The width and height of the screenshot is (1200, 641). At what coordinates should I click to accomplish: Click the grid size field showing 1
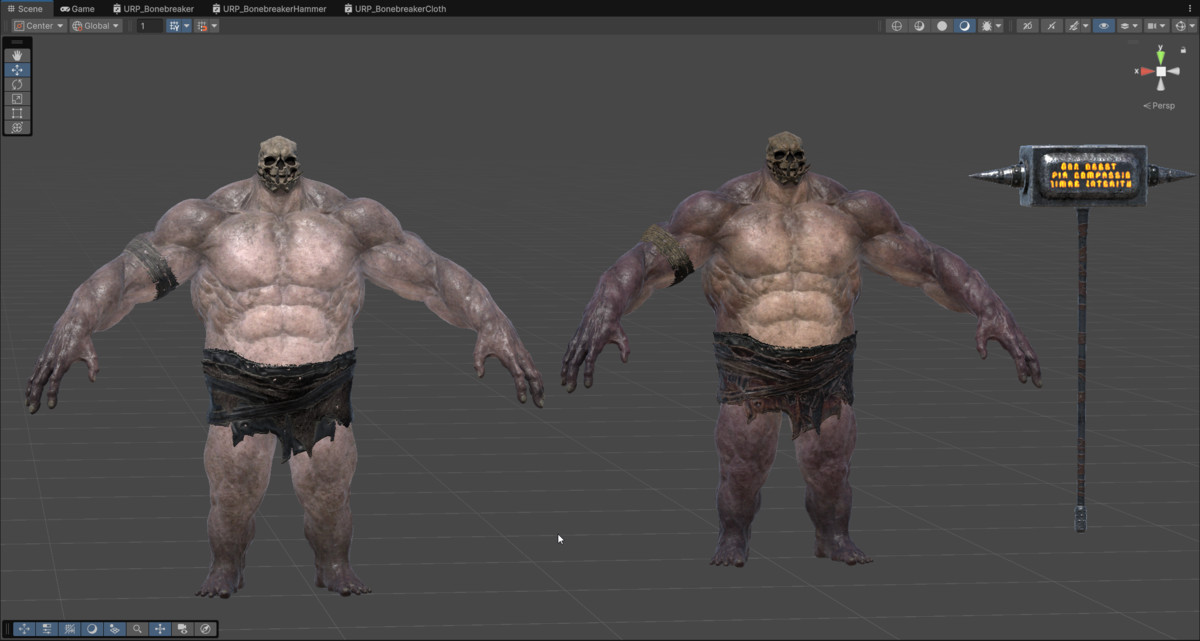[149, 26]
